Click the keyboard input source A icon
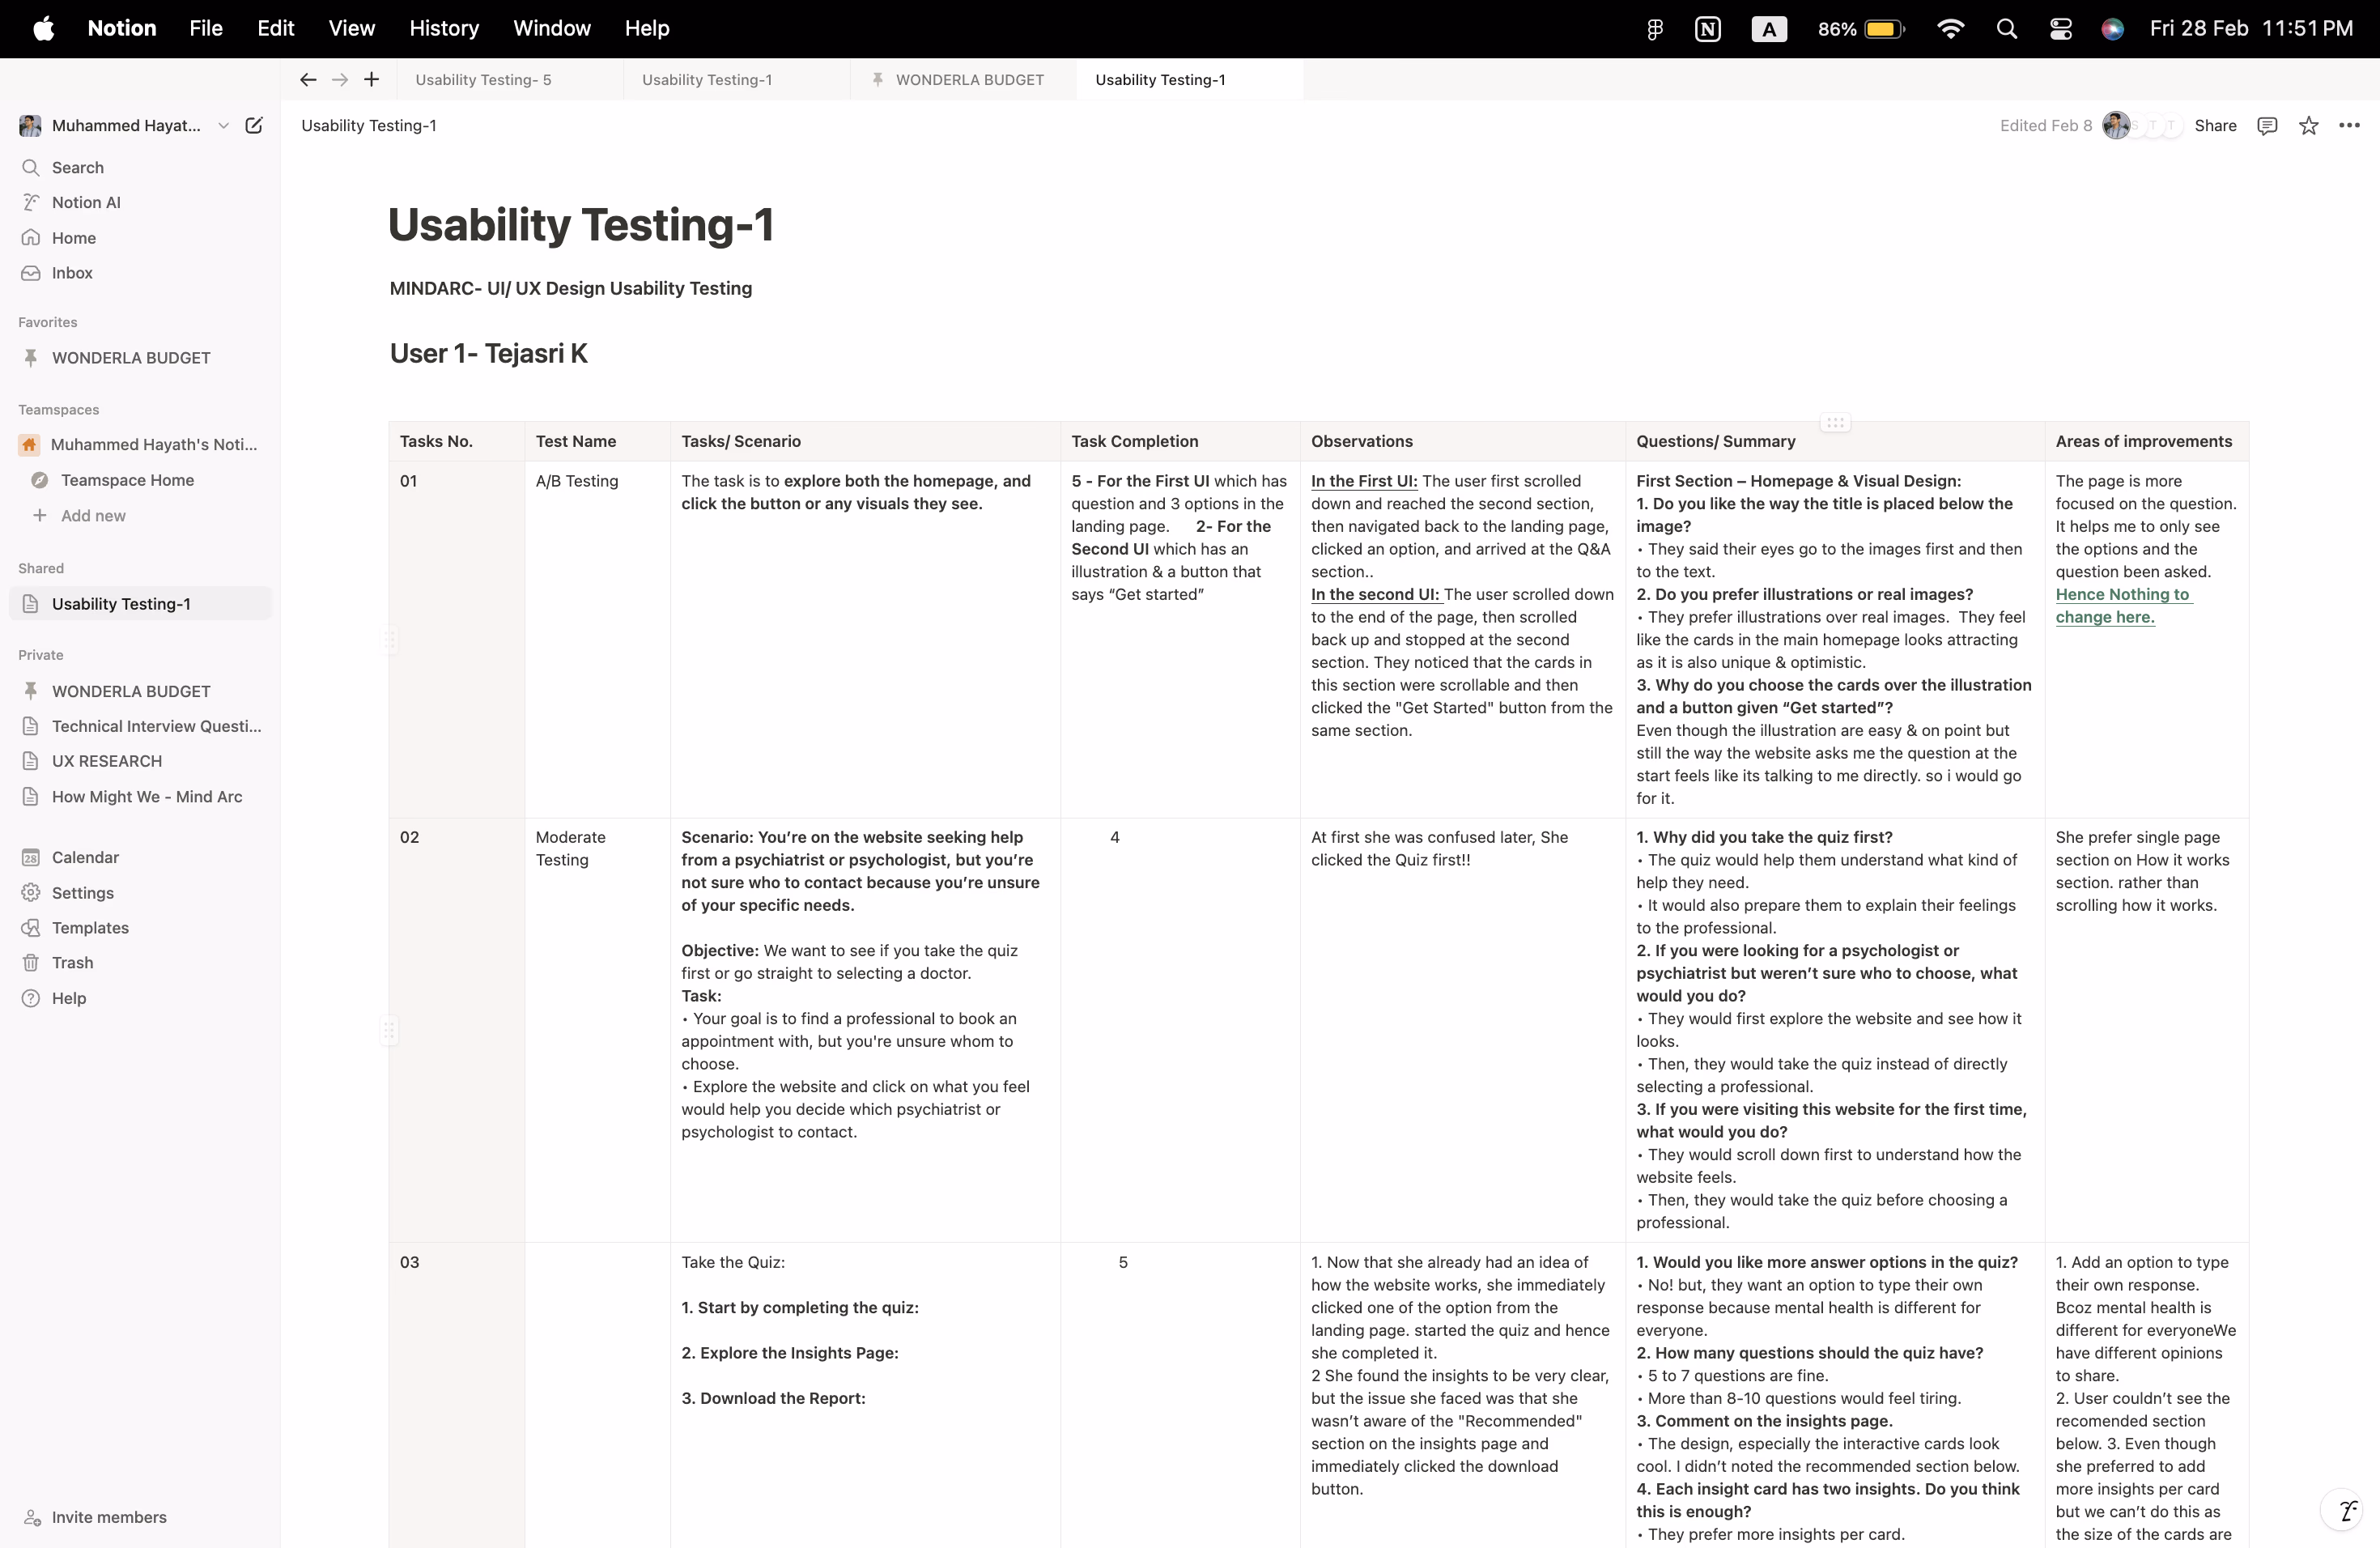Screen dimensions: 2380x1548 [x=1769, y=29]
